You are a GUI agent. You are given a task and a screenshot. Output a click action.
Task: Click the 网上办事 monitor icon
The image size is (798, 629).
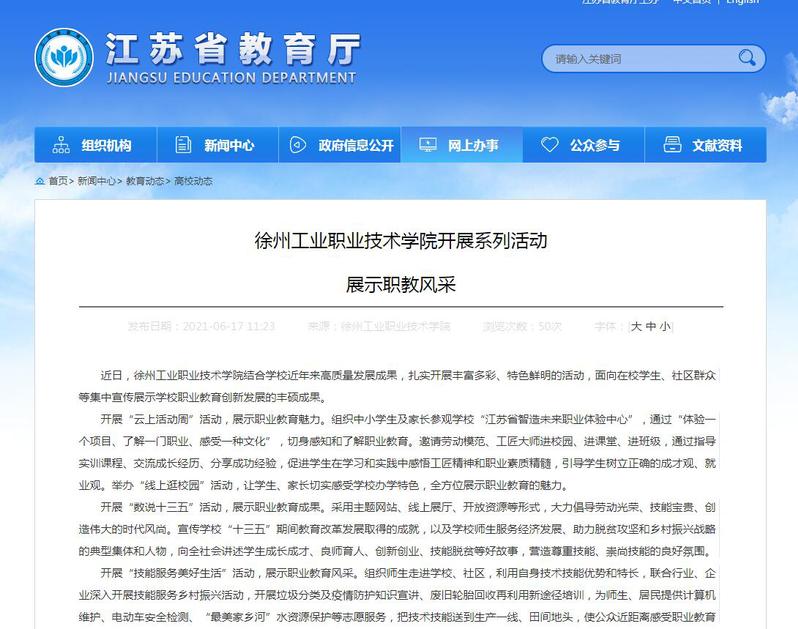(x=428, y=145)
